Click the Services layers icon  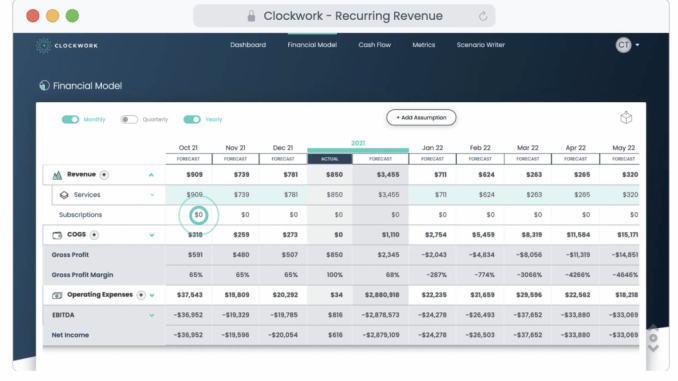[x=64, y=195]
